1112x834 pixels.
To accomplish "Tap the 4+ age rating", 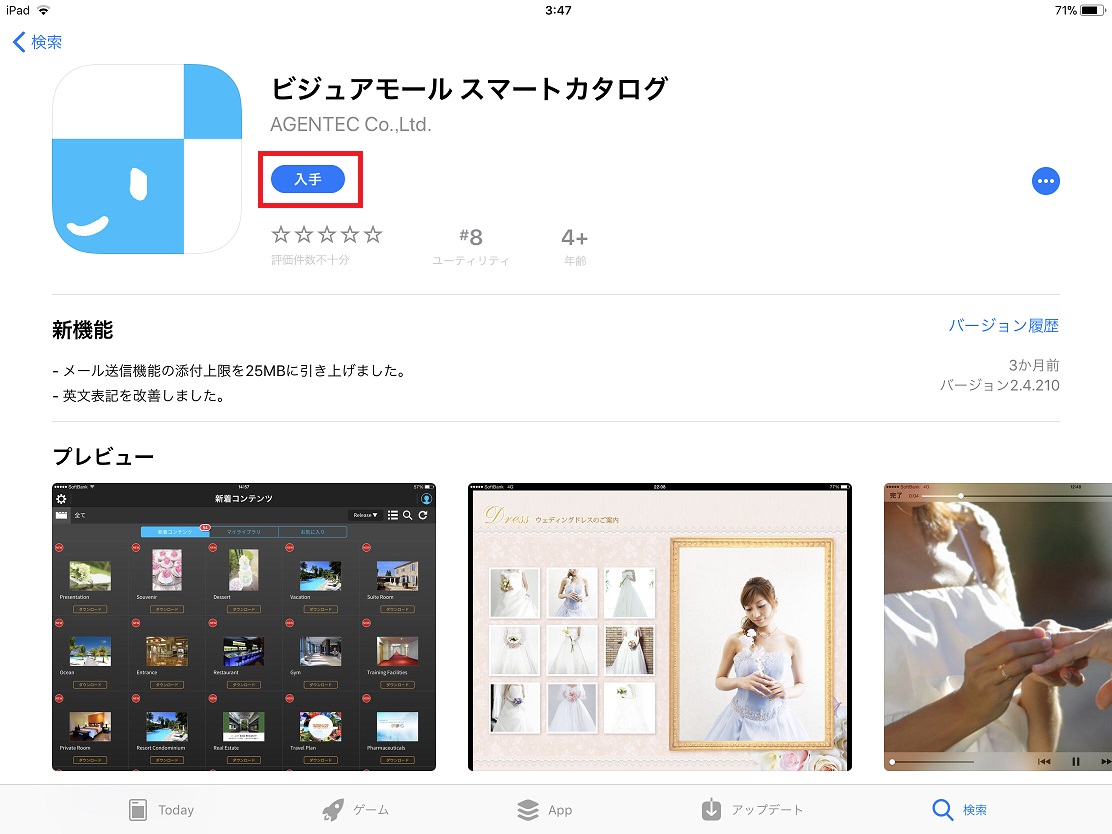I will (x=574, y=245).
